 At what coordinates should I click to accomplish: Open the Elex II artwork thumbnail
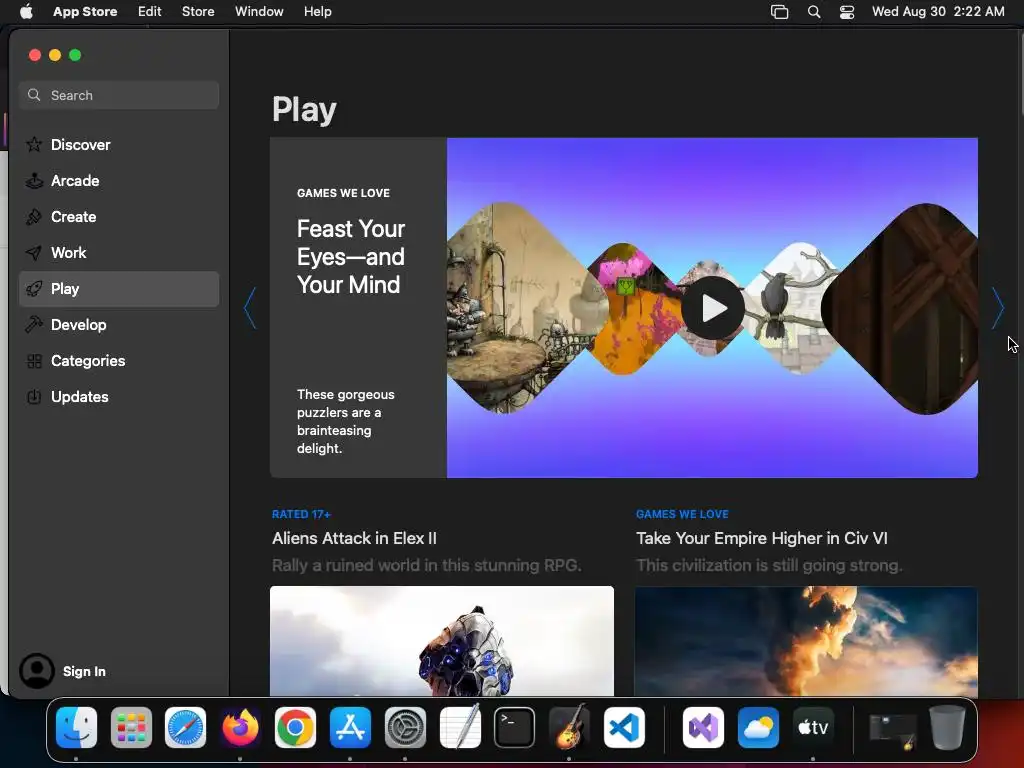(441, 641)
